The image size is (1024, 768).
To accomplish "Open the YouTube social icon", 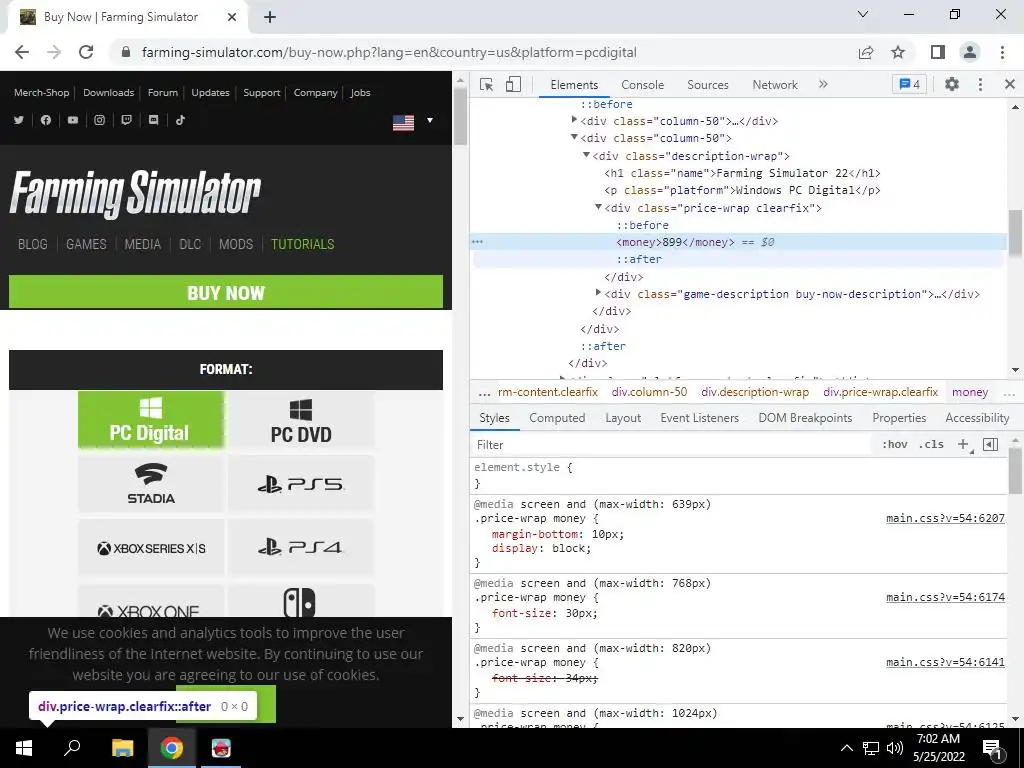I will pyautogui.click(x=72, y=120).
